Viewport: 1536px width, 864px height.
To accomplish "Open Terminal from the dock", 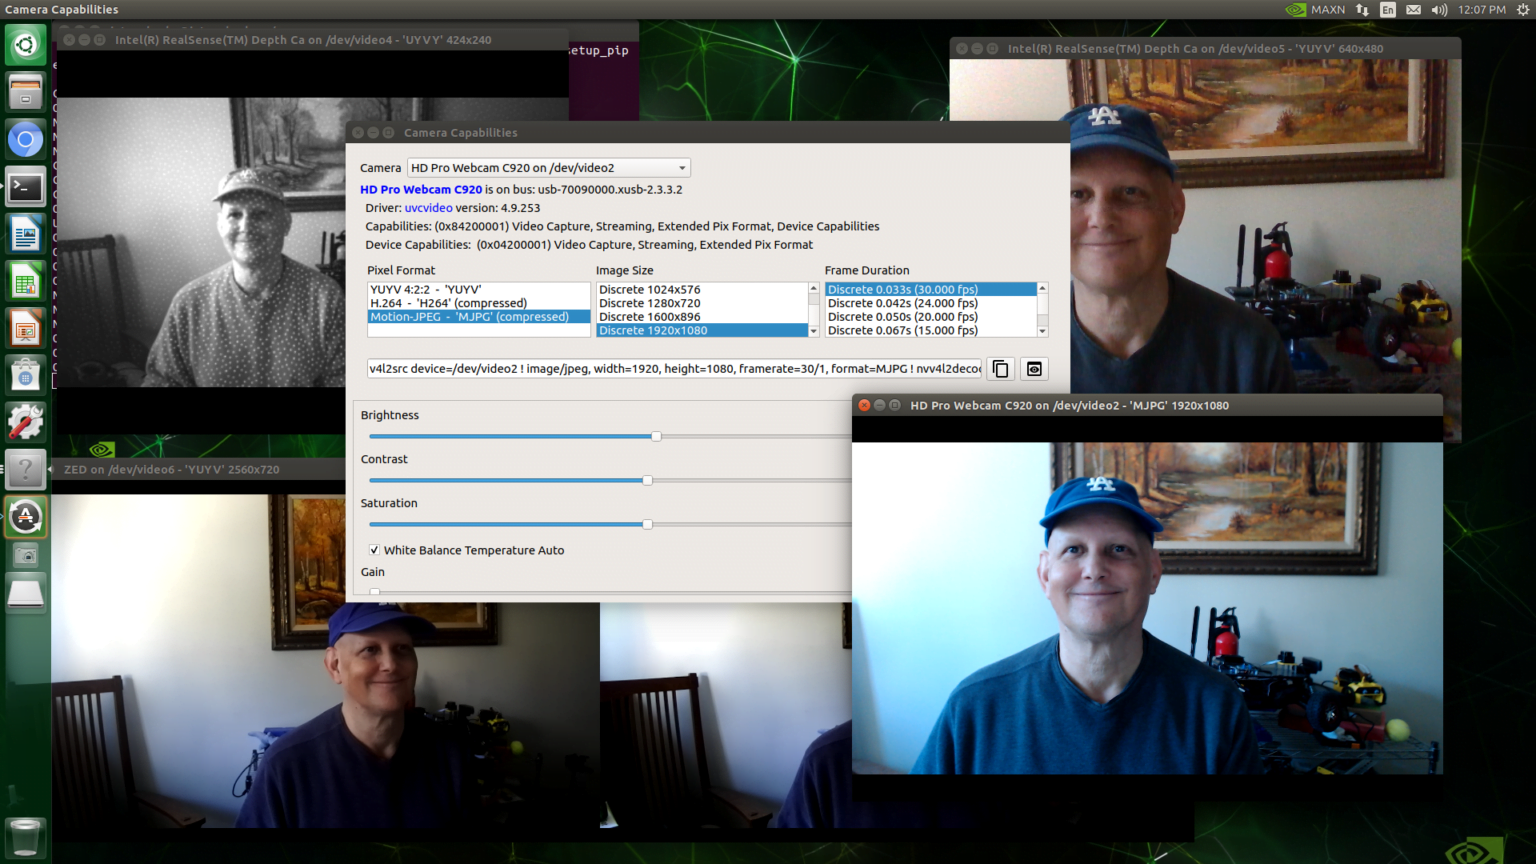I will [x=25, y=187].
